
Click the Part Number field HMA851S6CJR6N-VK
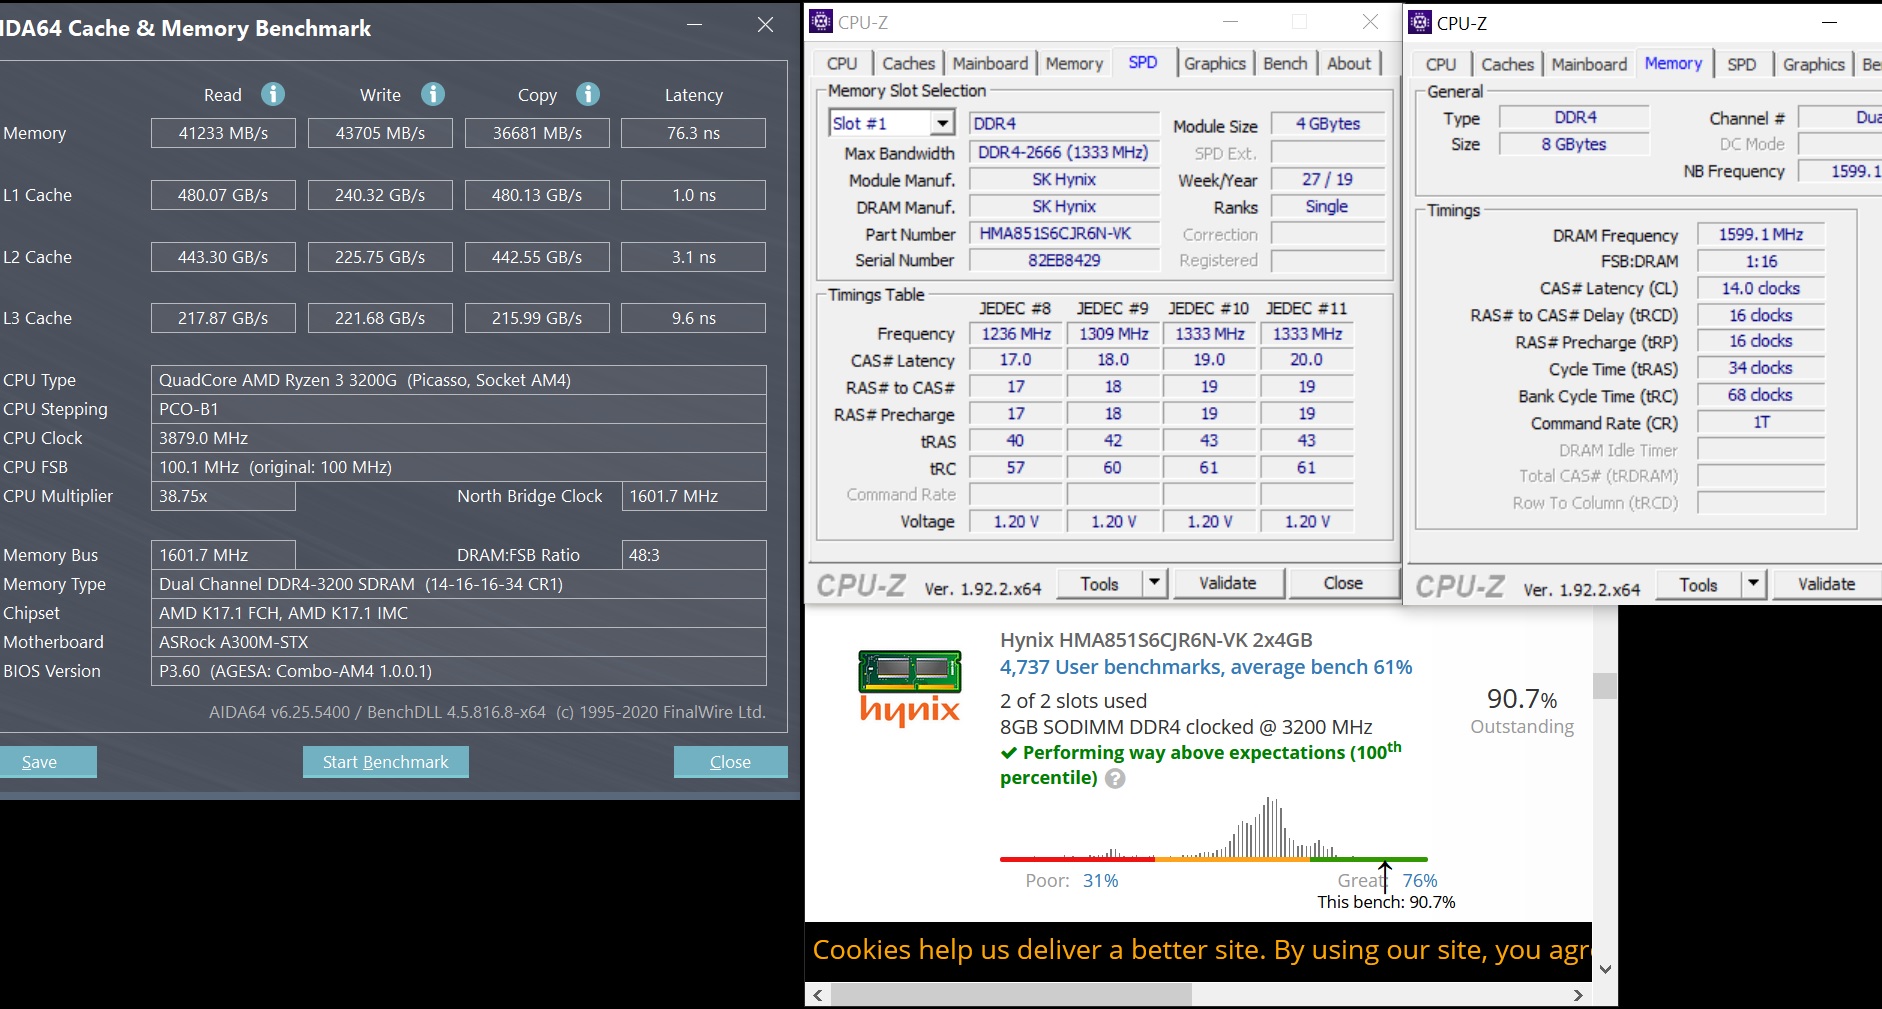tap(1065, 233)
